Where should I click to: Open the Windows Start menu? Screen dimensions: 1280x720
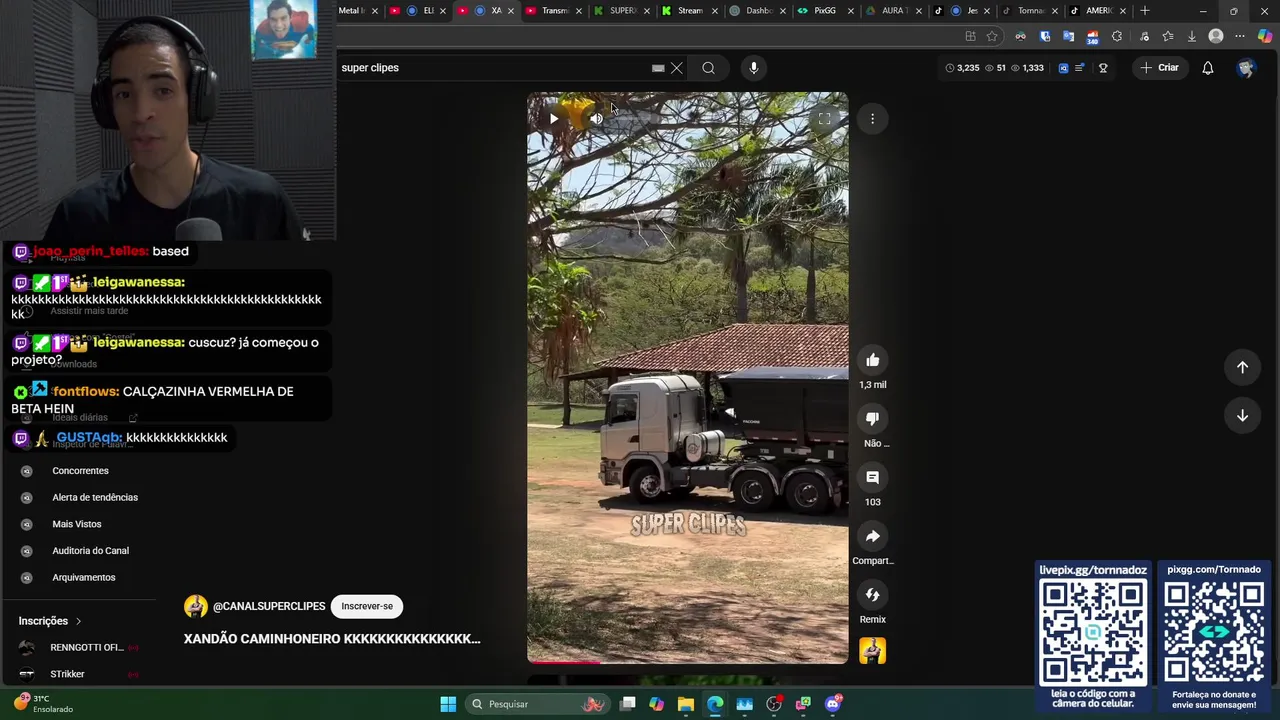[x=448, y=704]
